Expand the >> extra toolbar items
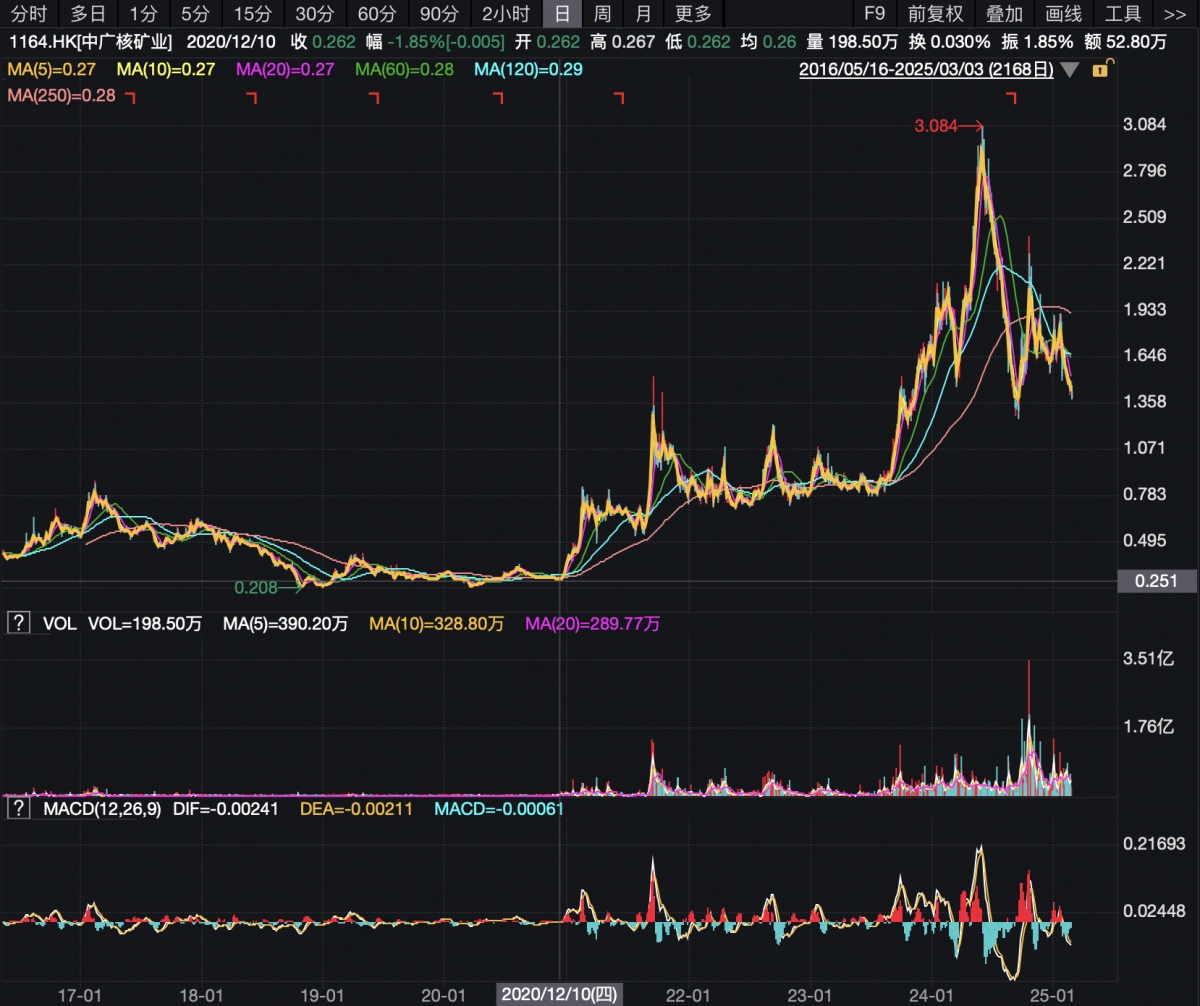Viewport: 1200px width, 1006px height. 1175,13
